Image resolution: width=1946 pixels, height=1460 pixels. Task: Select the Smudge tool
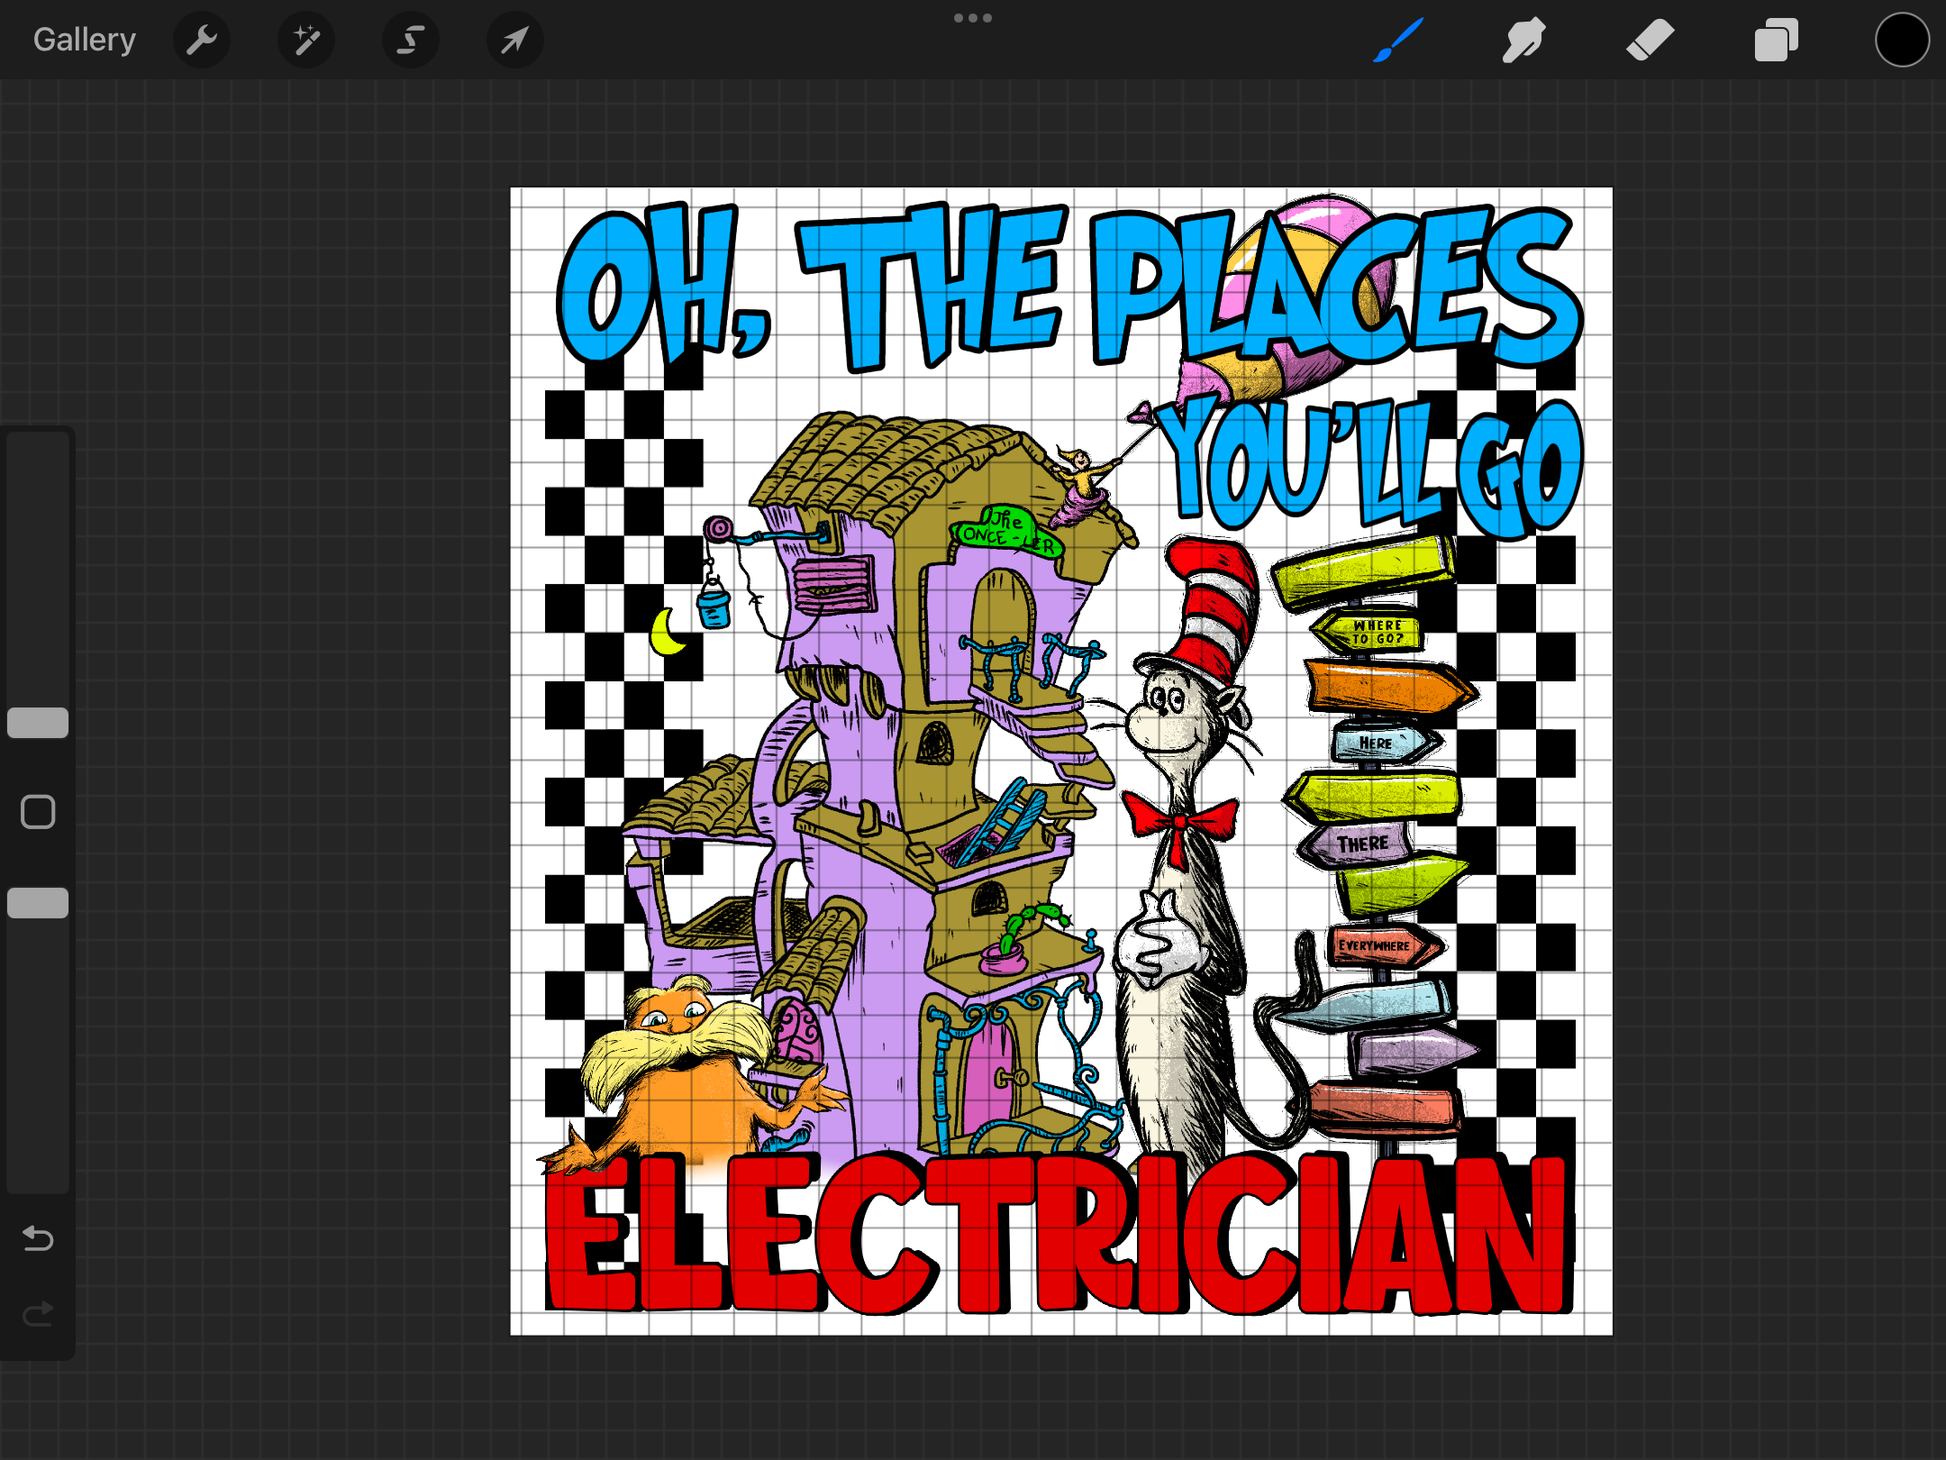click(1524, 40)
